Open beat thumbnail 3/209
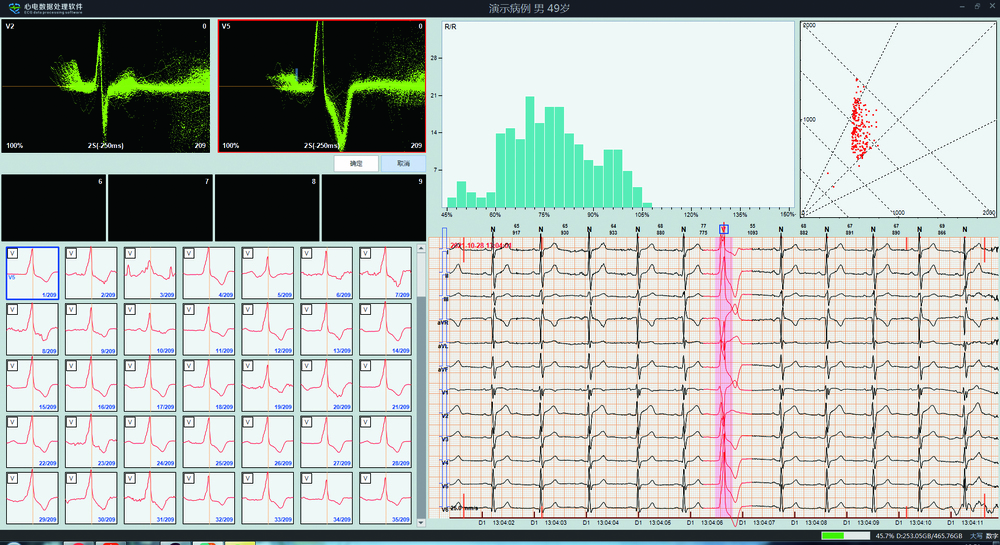 152,274
